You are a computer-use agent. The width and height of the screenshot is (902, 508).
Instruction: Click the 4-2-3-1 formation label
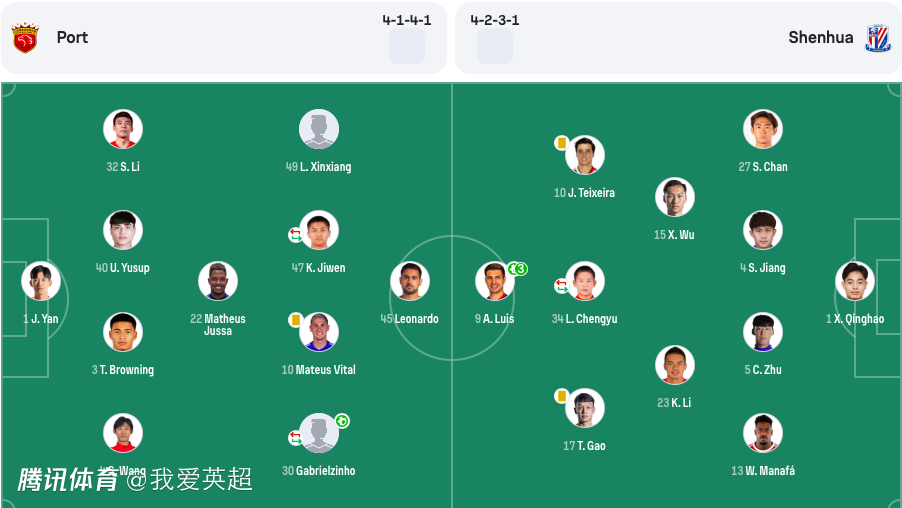[x=495, y=20]
